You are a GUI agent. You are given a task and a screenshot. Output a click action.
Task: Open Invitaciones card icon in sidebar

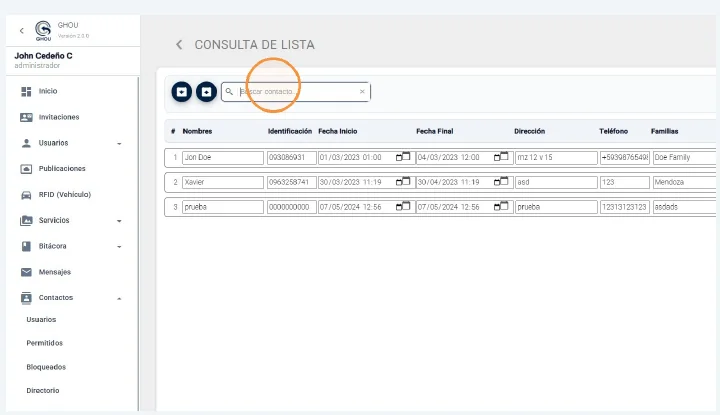point(26,117)
